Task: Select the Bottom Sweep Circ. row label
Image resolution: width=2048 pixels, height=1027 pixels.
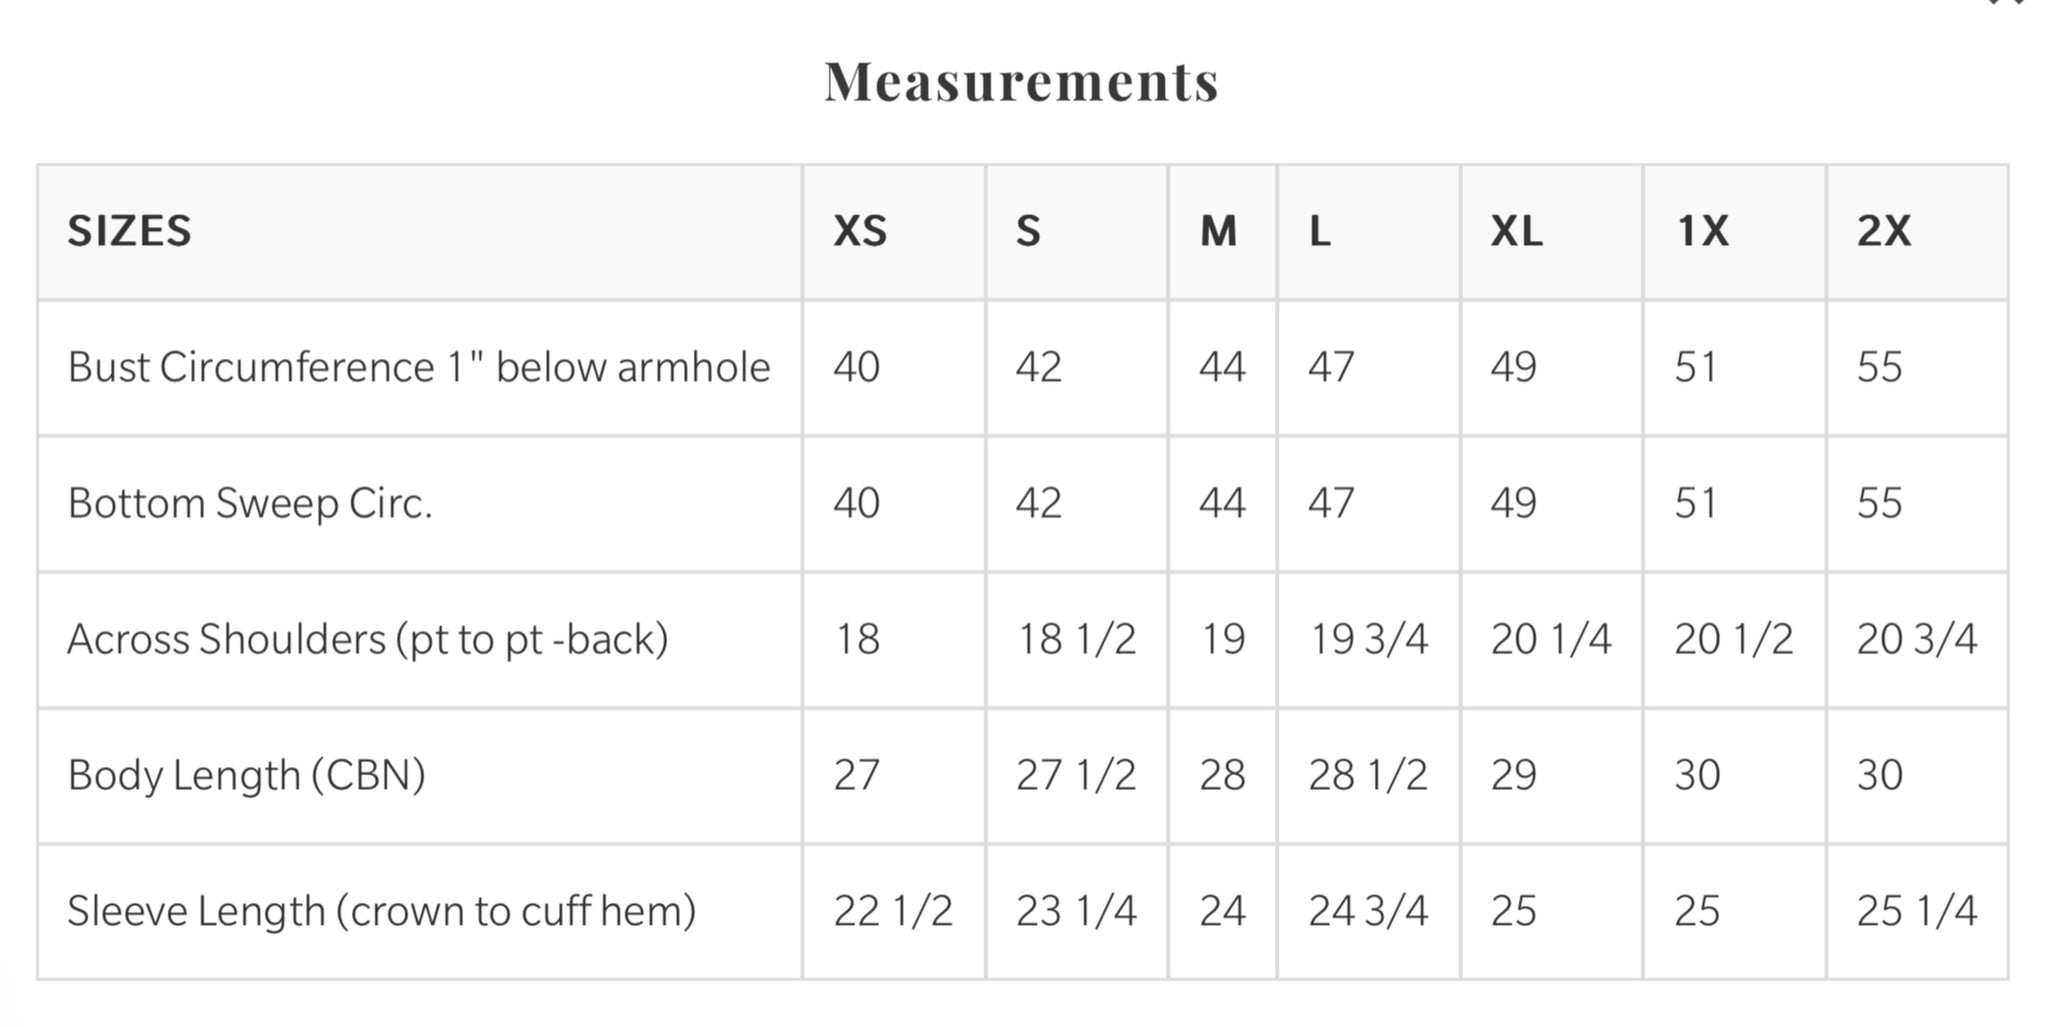Action: (x=250, y=503)
